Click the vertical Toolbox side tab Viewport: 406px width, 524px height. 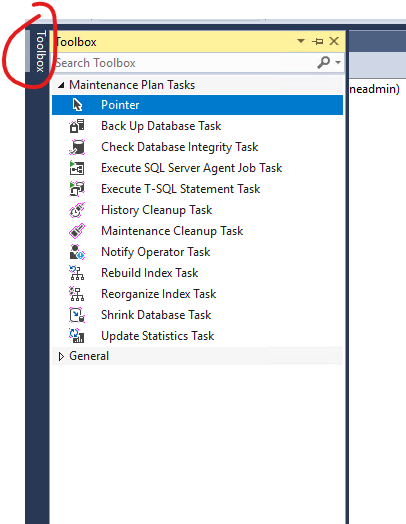40,51
